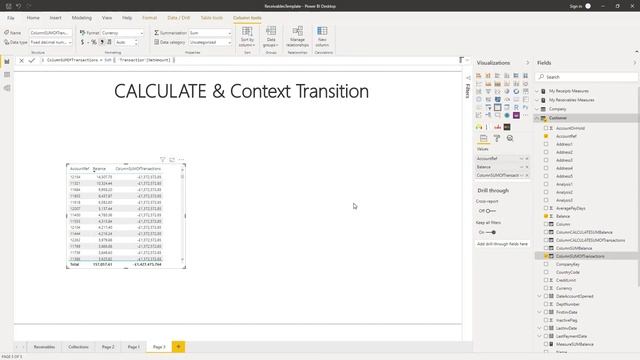Open the Table tools ribbon tab
This screenshot has height=360, width=640.
click(x=211, y=18)
